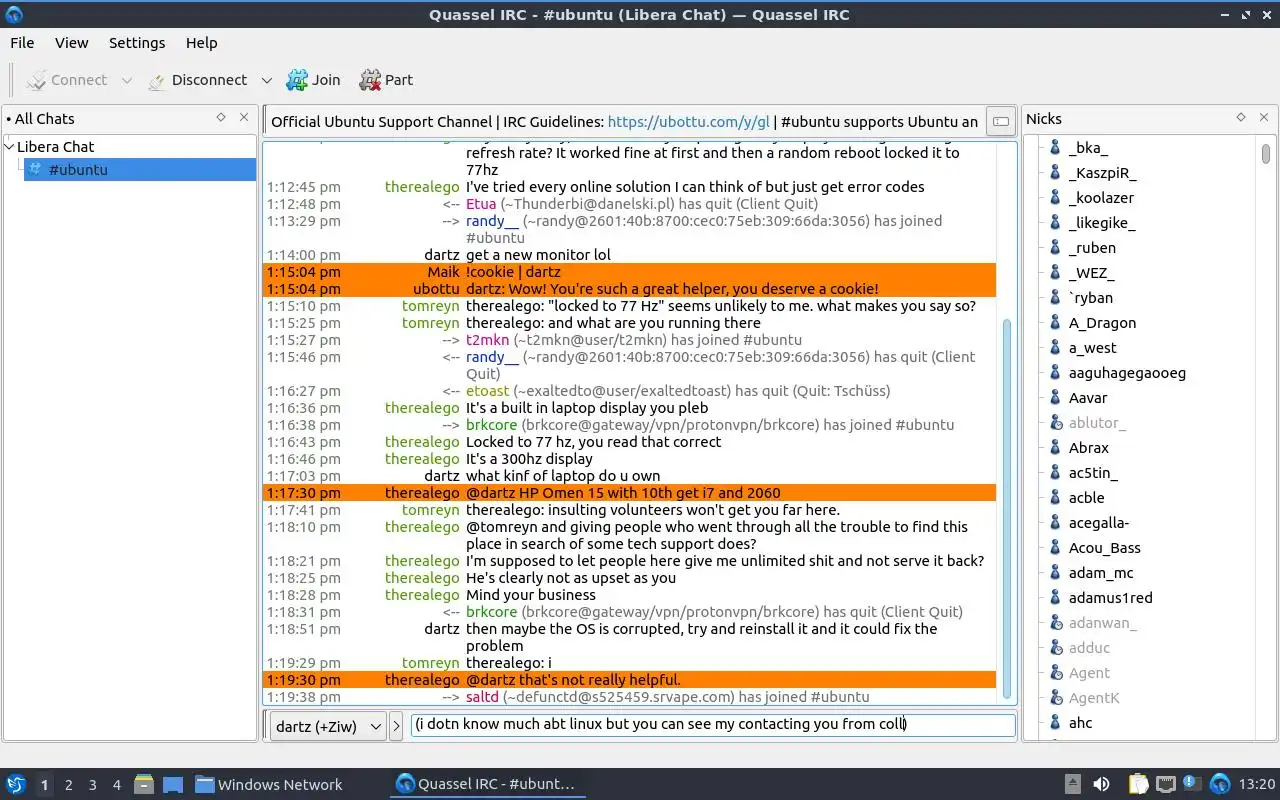1280x800 pixels.
Task: Click the 13:20 clock
Action: coord(1256,784)
